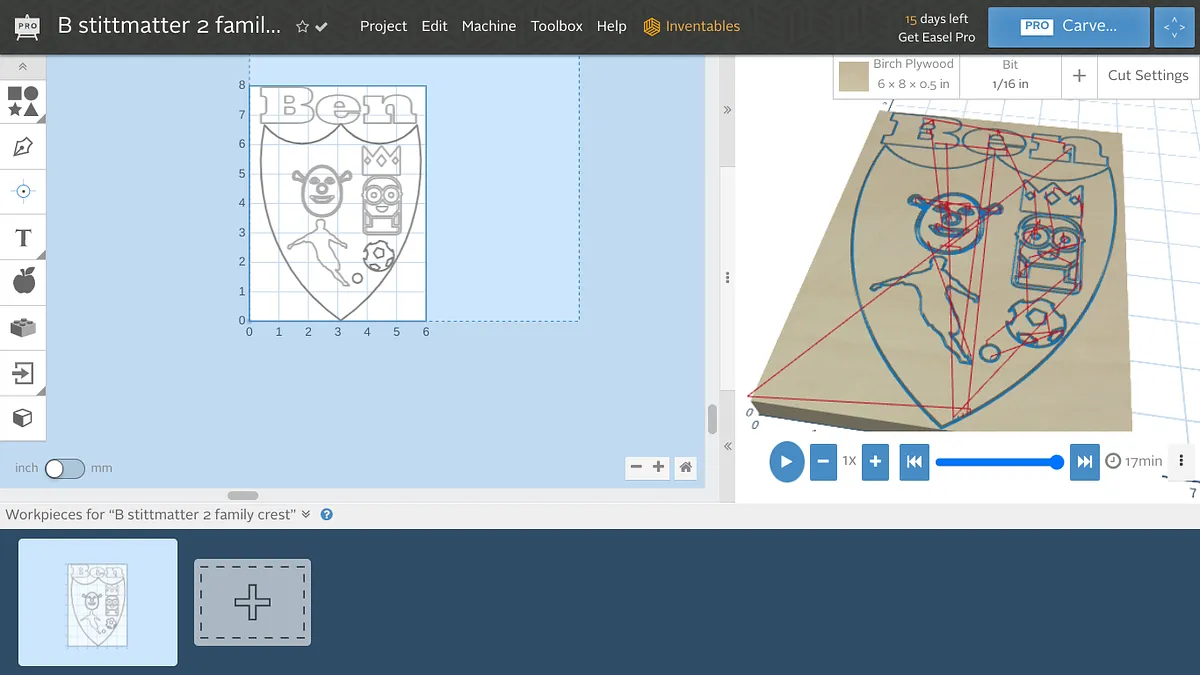1200x675 pixels.
Task: Open the Apps brick icon
Action: click(23, 327)
